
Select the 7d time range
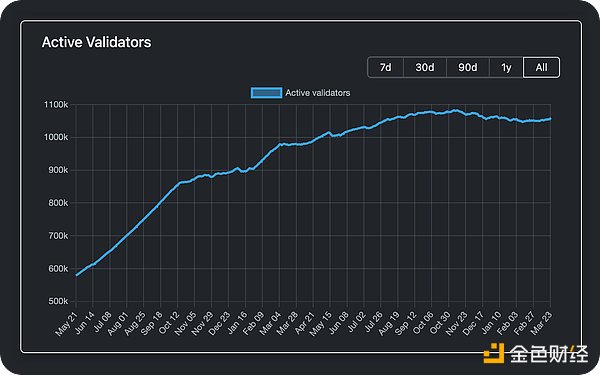(385, 67)
